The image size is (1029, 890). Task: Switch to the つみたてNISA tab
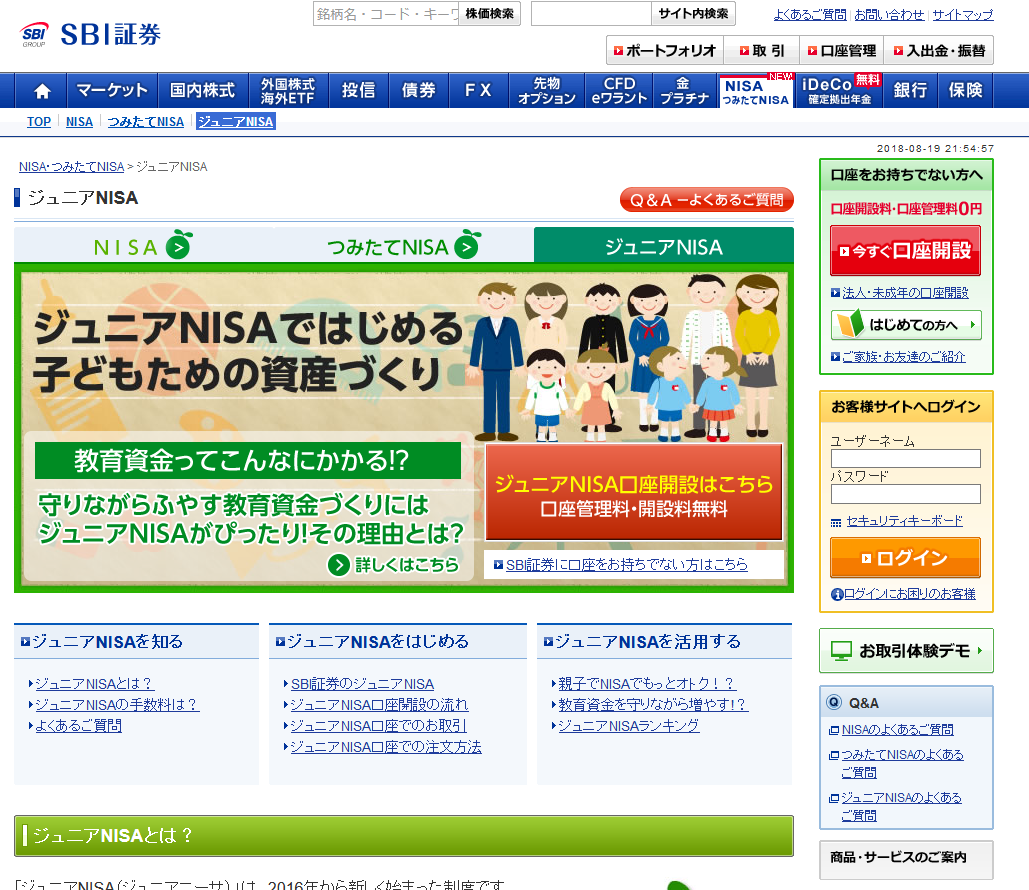point(404,246)
